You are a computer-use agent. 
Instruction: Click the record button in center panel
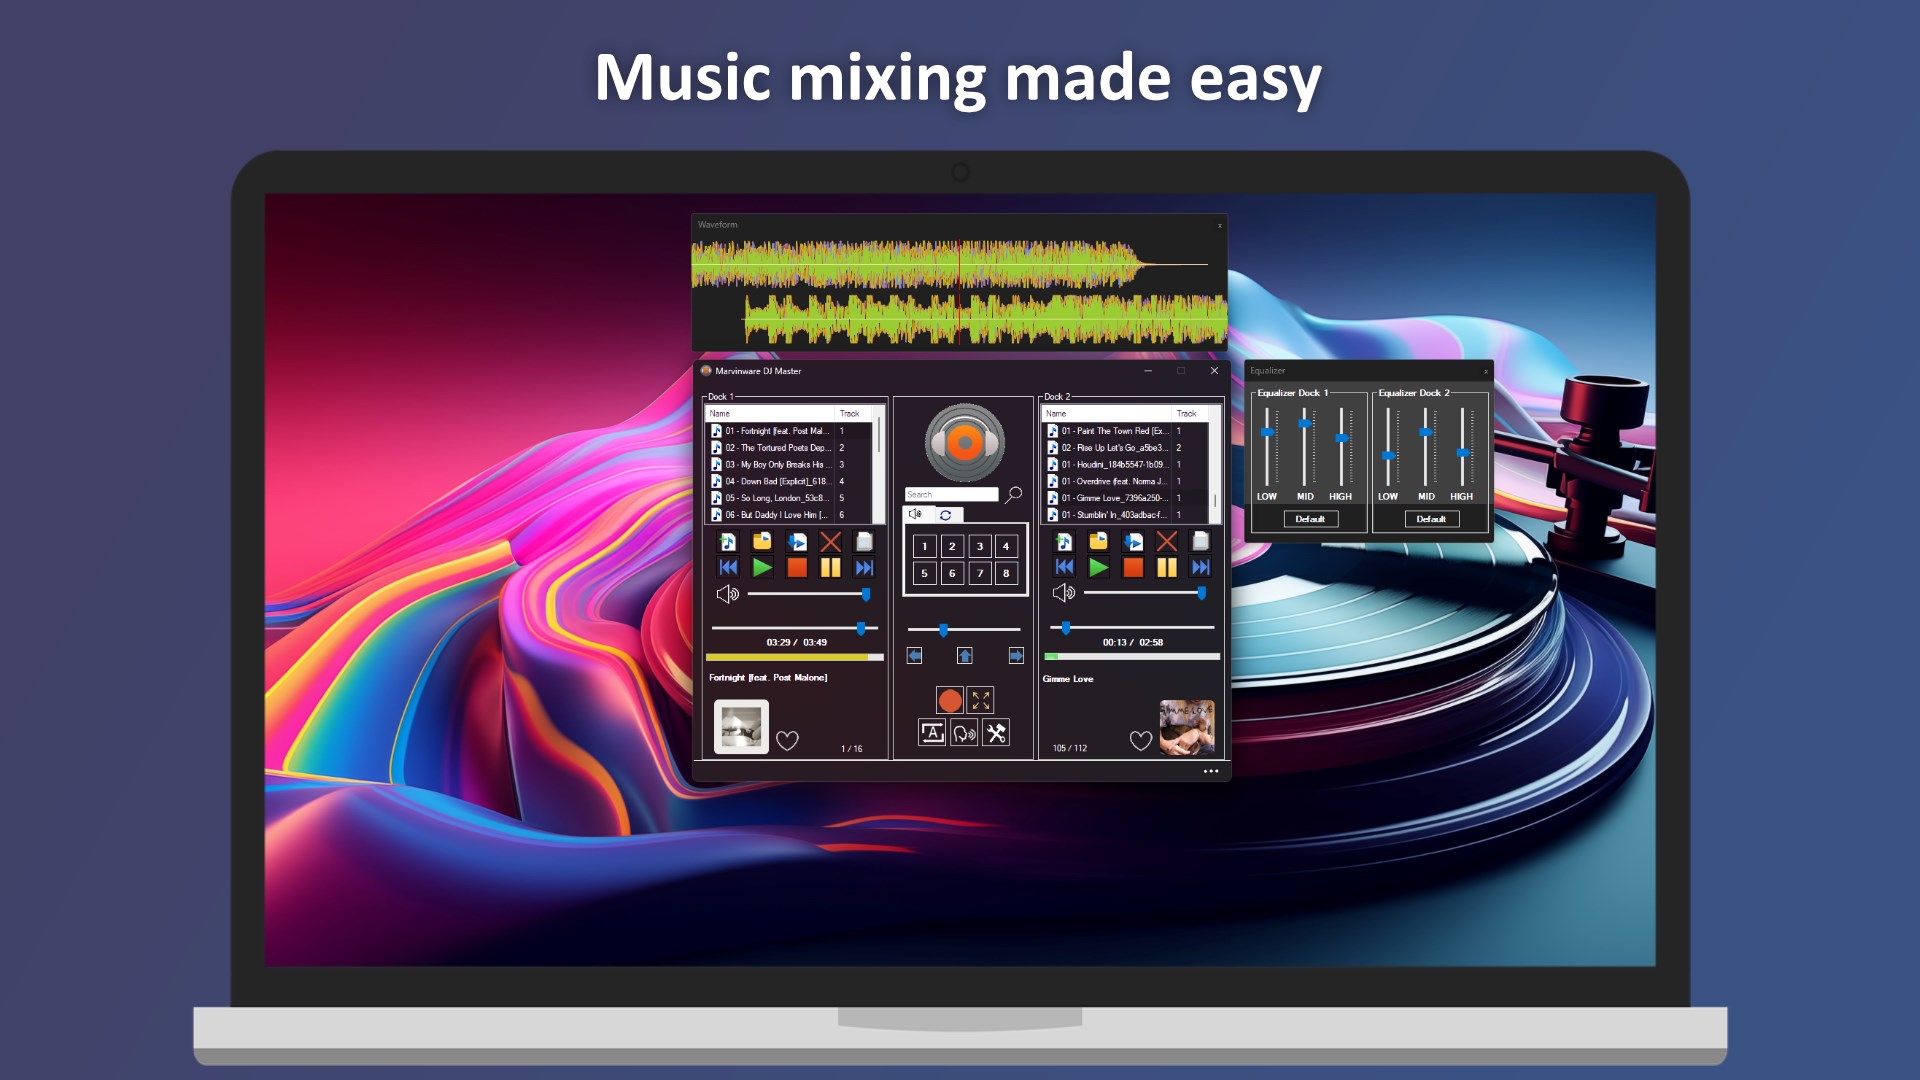click(x=950, y=700)
